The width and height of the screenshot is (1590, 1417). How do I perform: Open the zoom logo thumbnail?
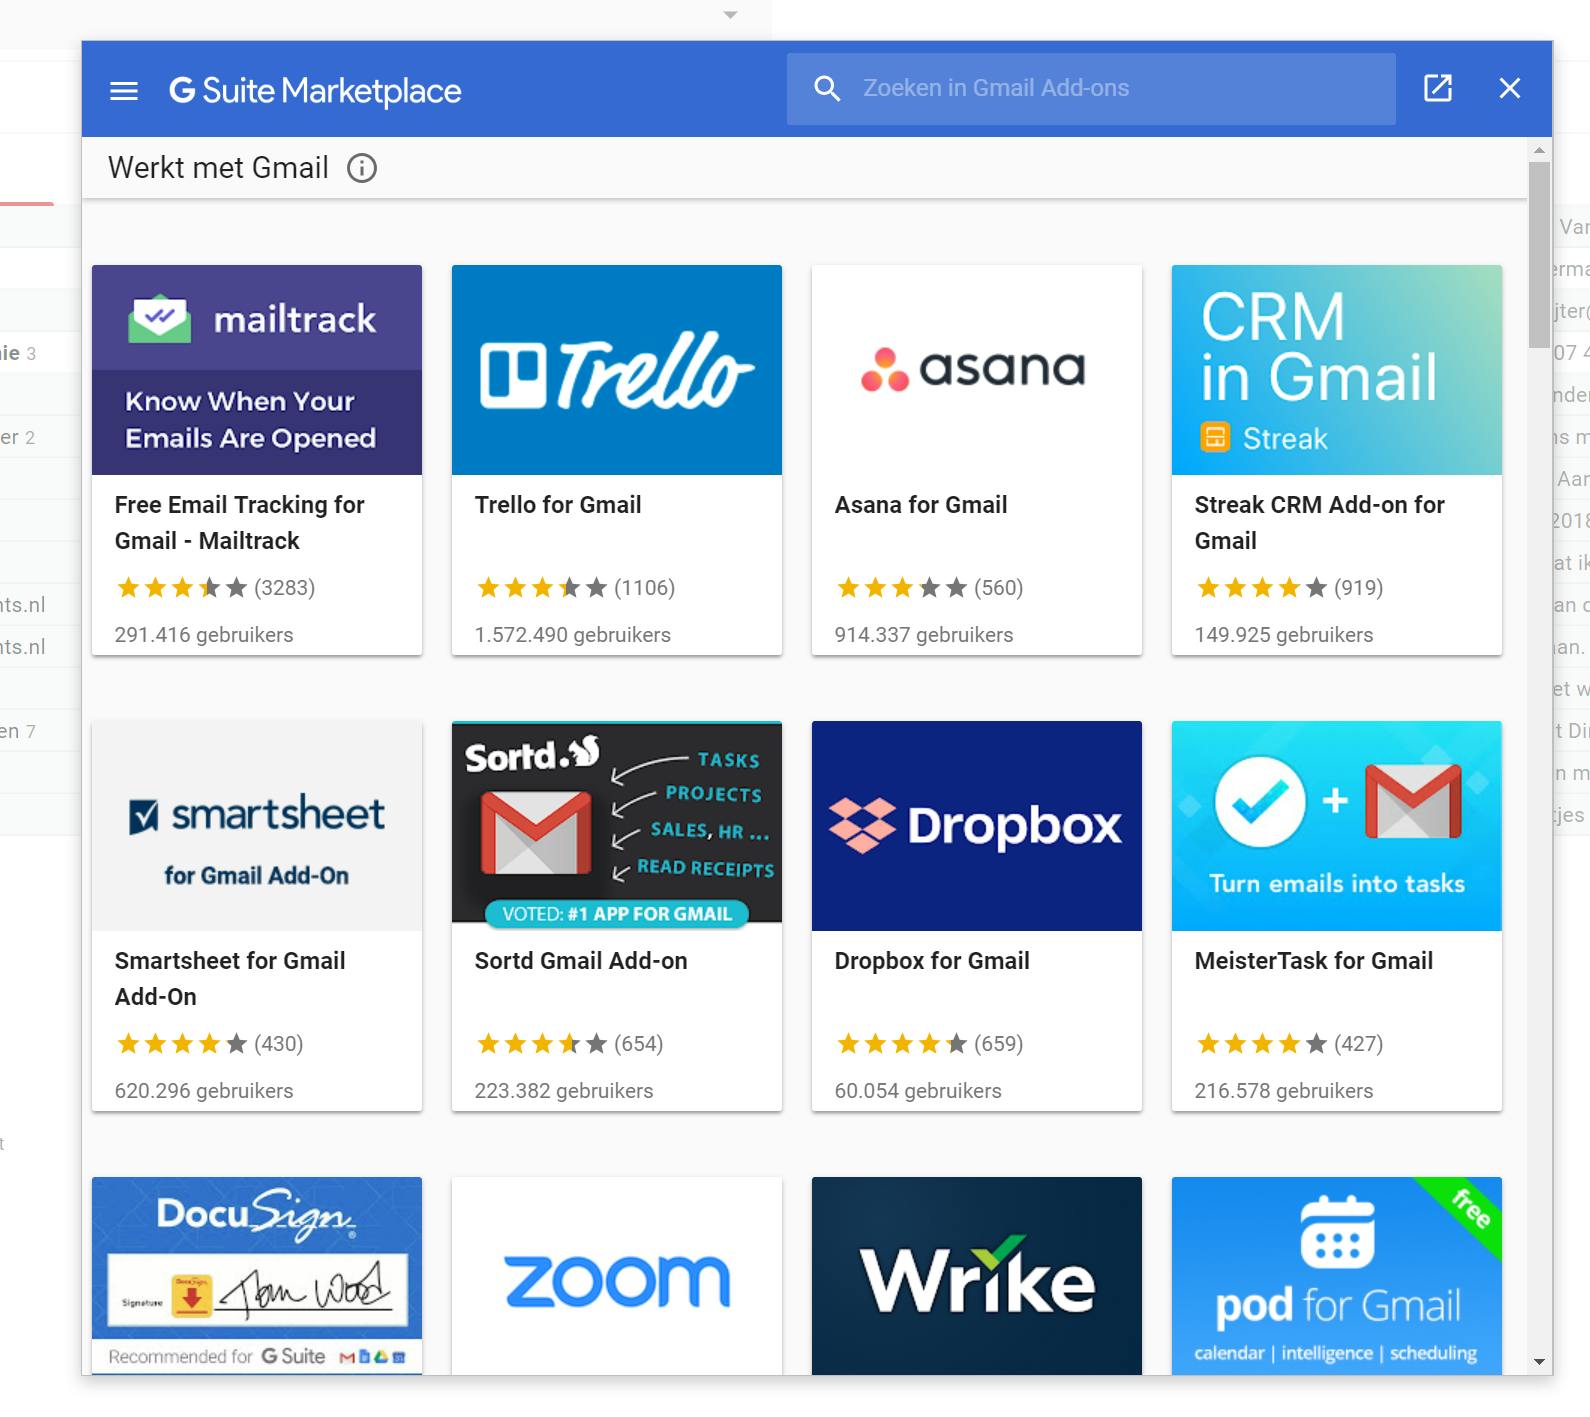tap(617, 1275)
